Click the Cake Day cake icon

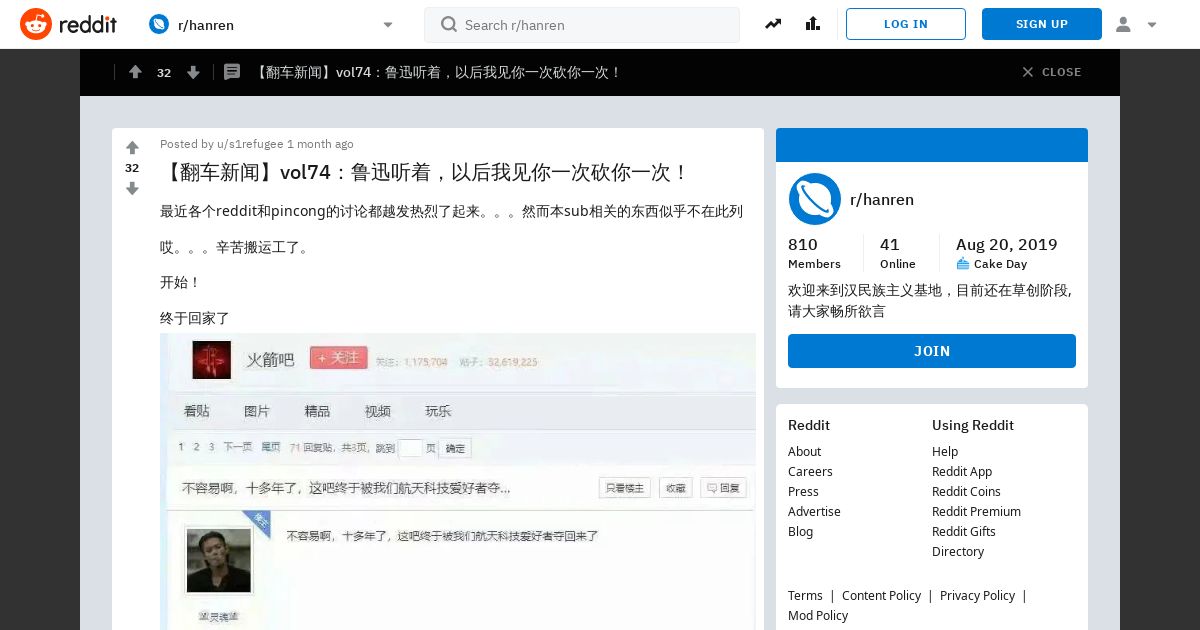tap(963, 264)
